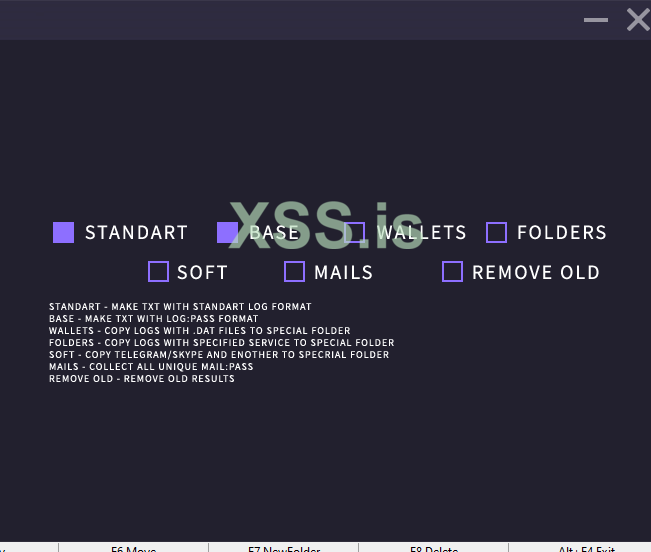Image resolution: width=651 pixels, height=552 pixels.
Task: Click the SOFT description line
Action: 219,355
